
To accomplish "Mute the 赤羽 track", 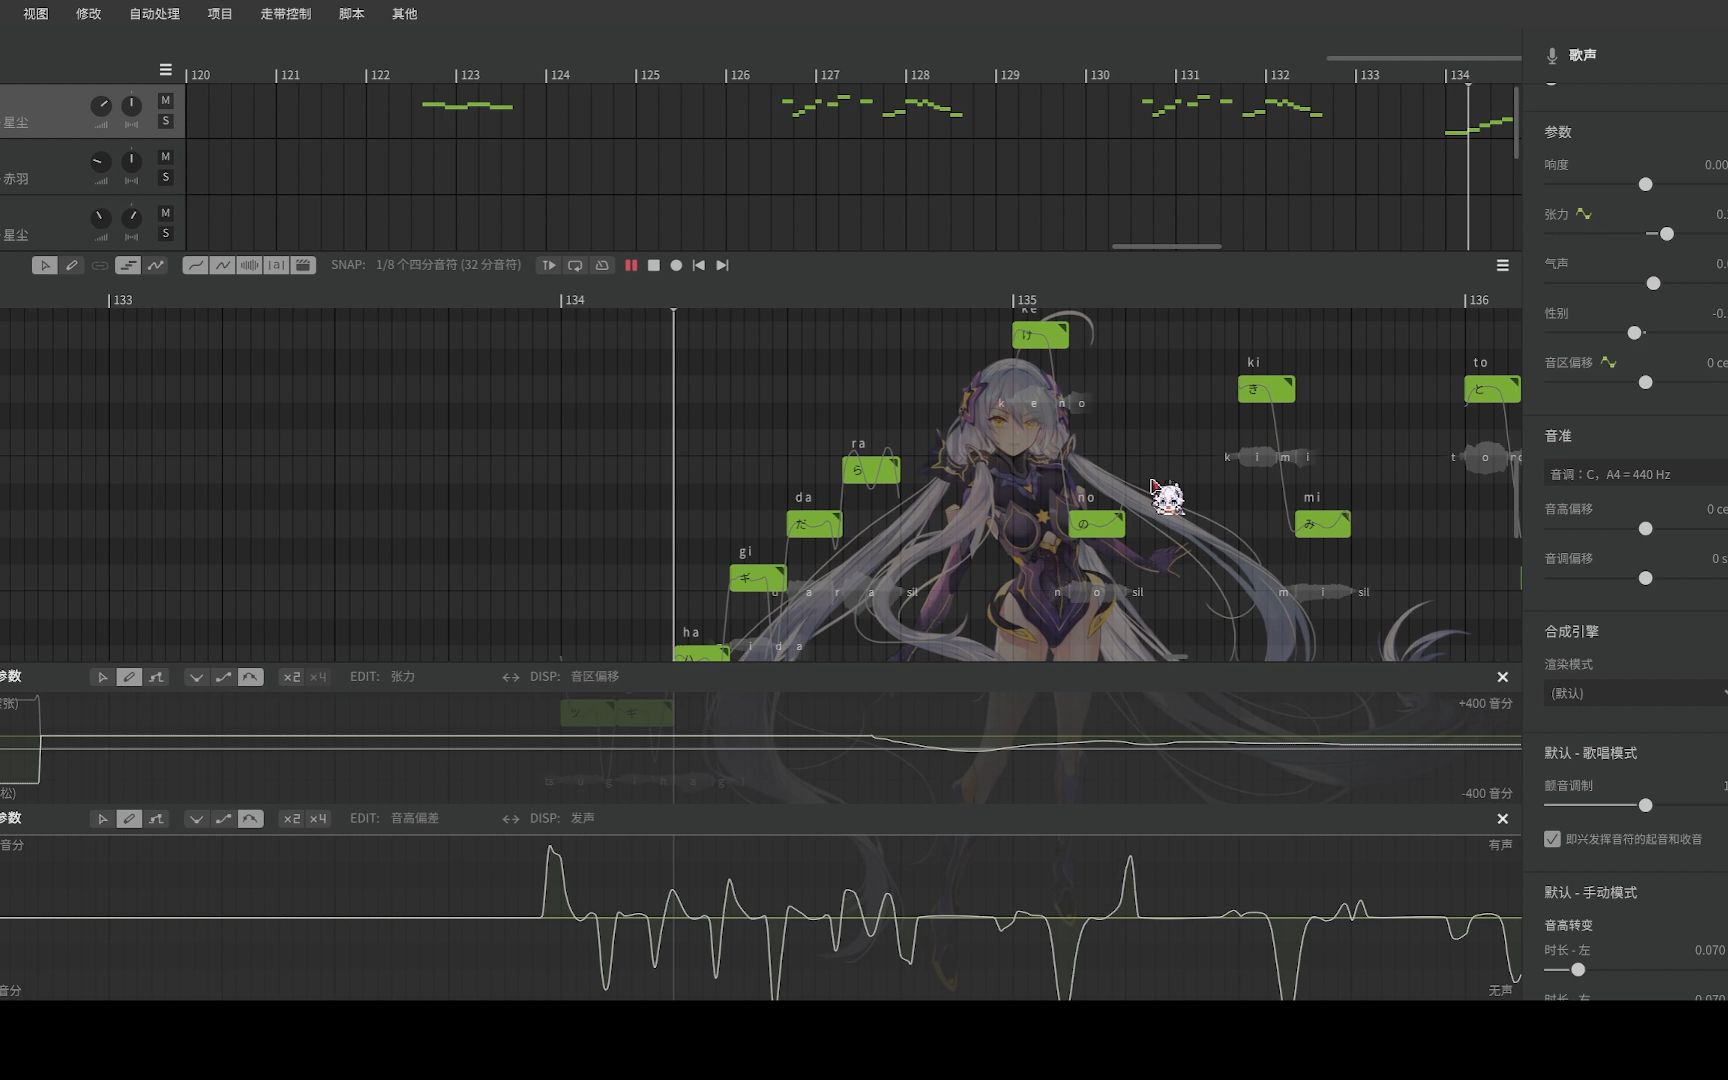I will coord(166,156).
